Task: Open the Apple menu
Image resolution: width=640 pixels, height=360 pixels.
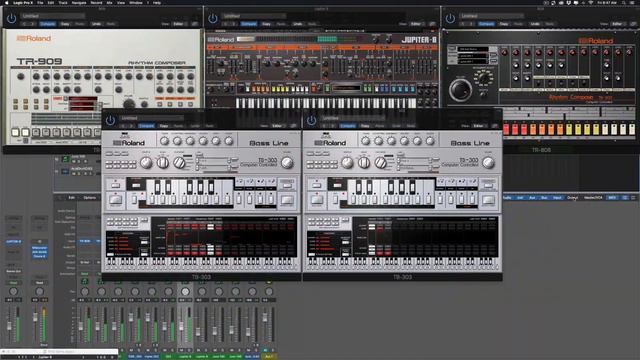Action: [6, 2]
